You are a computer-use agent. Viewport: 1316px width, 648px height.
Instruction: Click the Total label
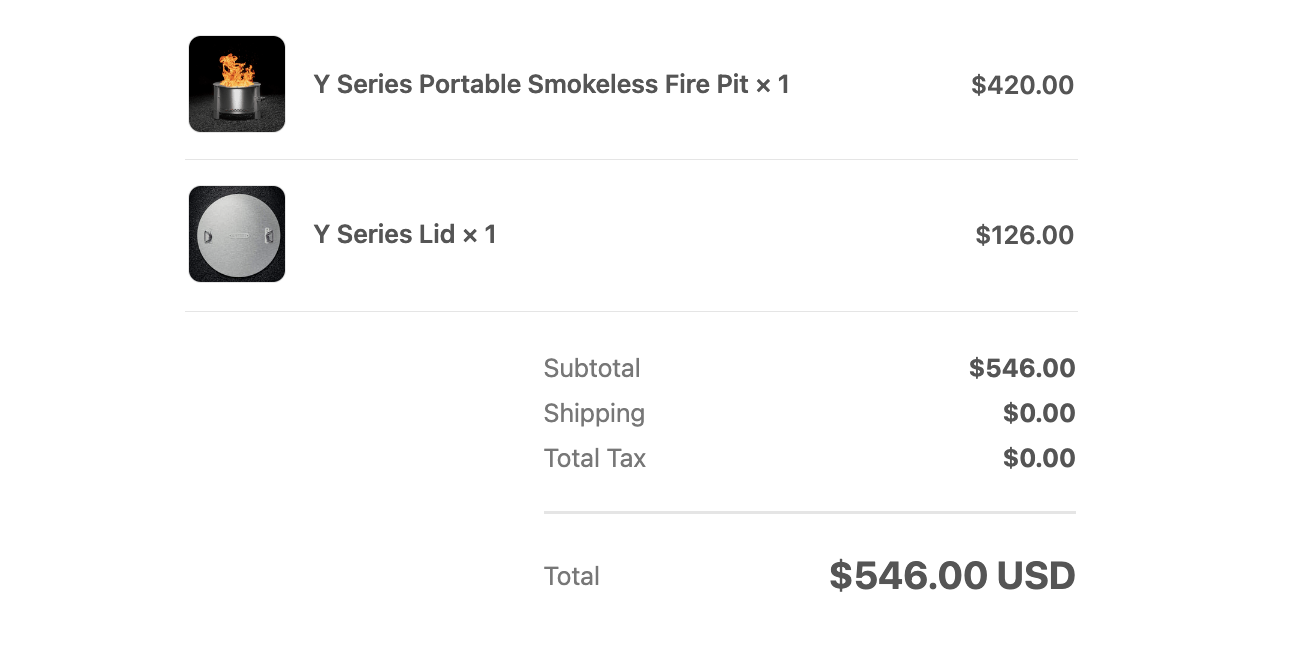572,576
